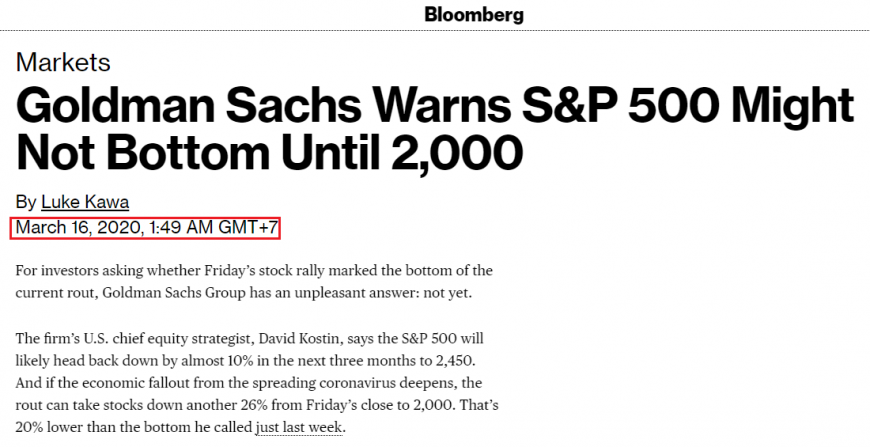Open author Luke Kawa's profile link
The image size is (870, 447).
(x=87, y=201)
